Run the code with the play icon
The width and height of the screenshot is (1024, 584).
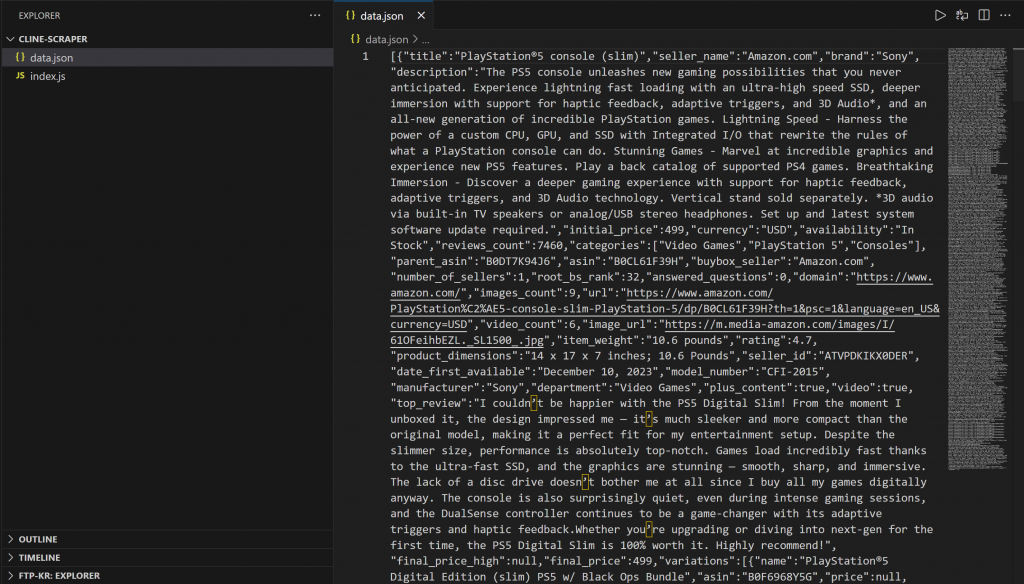pyautogui.click(x=940, y=15)
